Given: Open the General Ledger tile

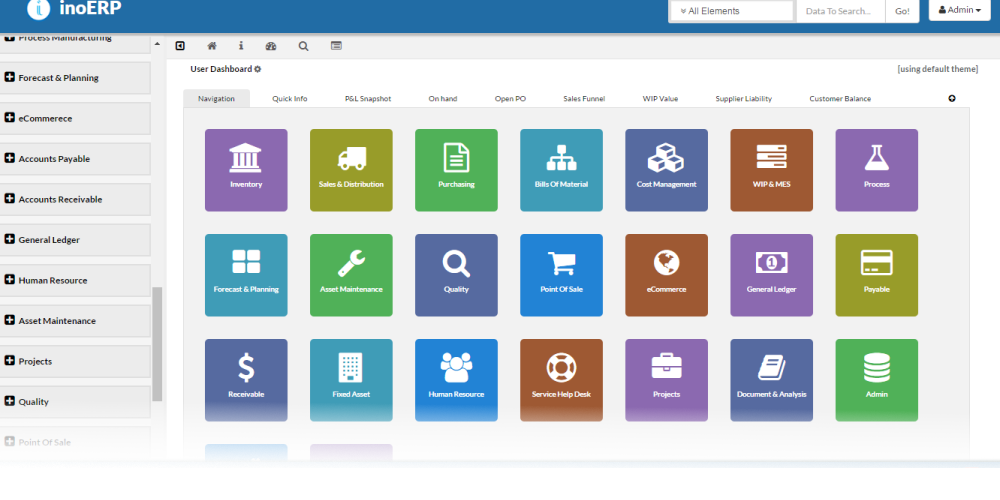Looking at the screenshot, I should (772, 275).
